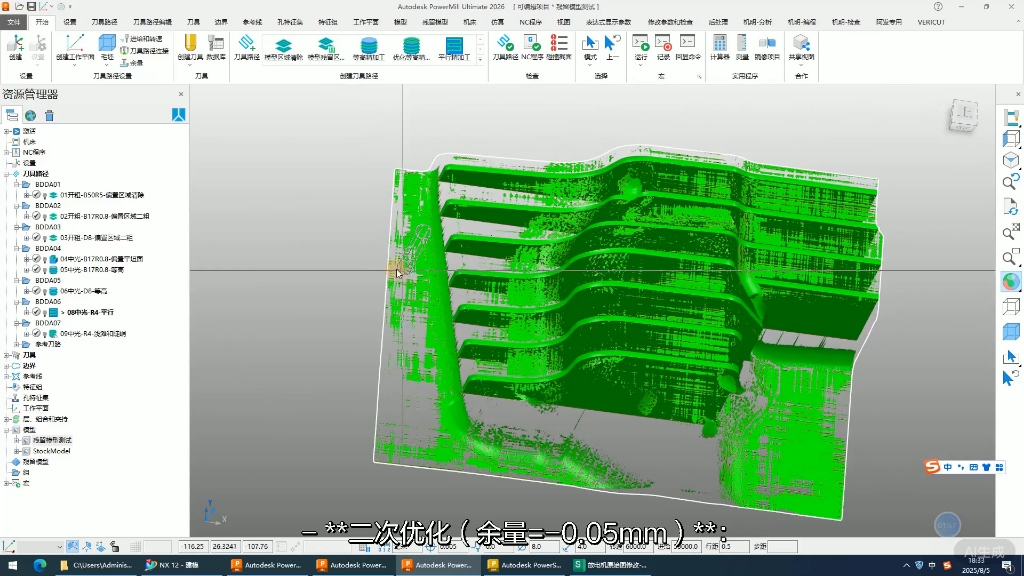
Task: Click the ViewCube in the viewport corner
Action: (963, 116)
